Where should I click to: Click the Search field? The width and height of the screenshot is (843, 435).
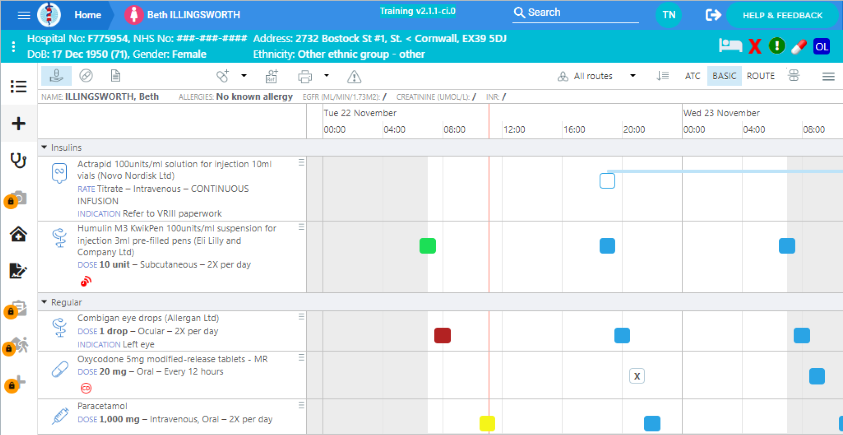point(575,13)
